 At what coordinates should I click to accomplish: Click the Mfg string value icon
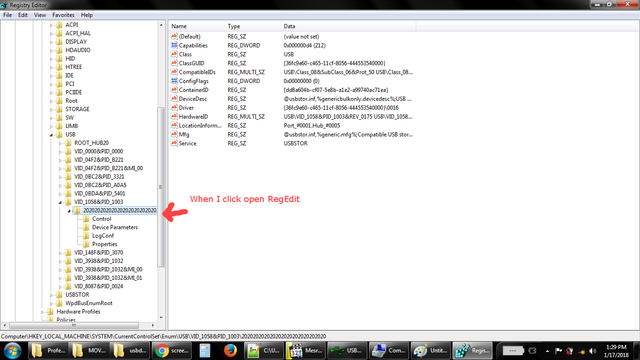[x=174, y=134]
